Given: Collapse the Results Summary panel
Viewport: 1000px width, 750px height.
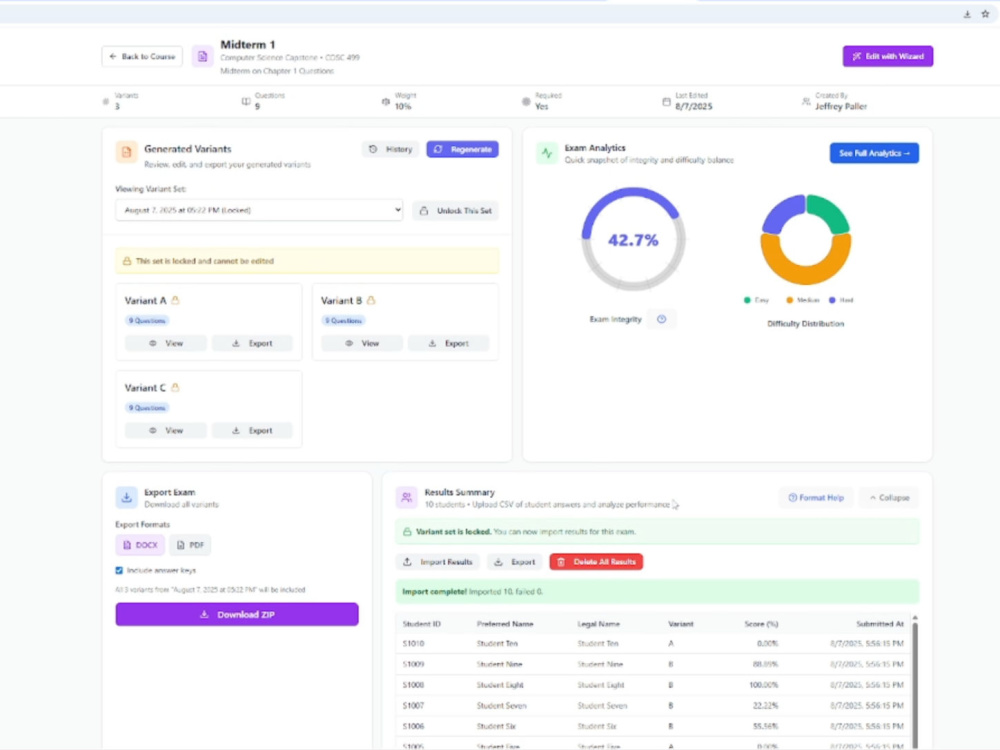Looking at the screenshot, I should (x=889, y=497).
